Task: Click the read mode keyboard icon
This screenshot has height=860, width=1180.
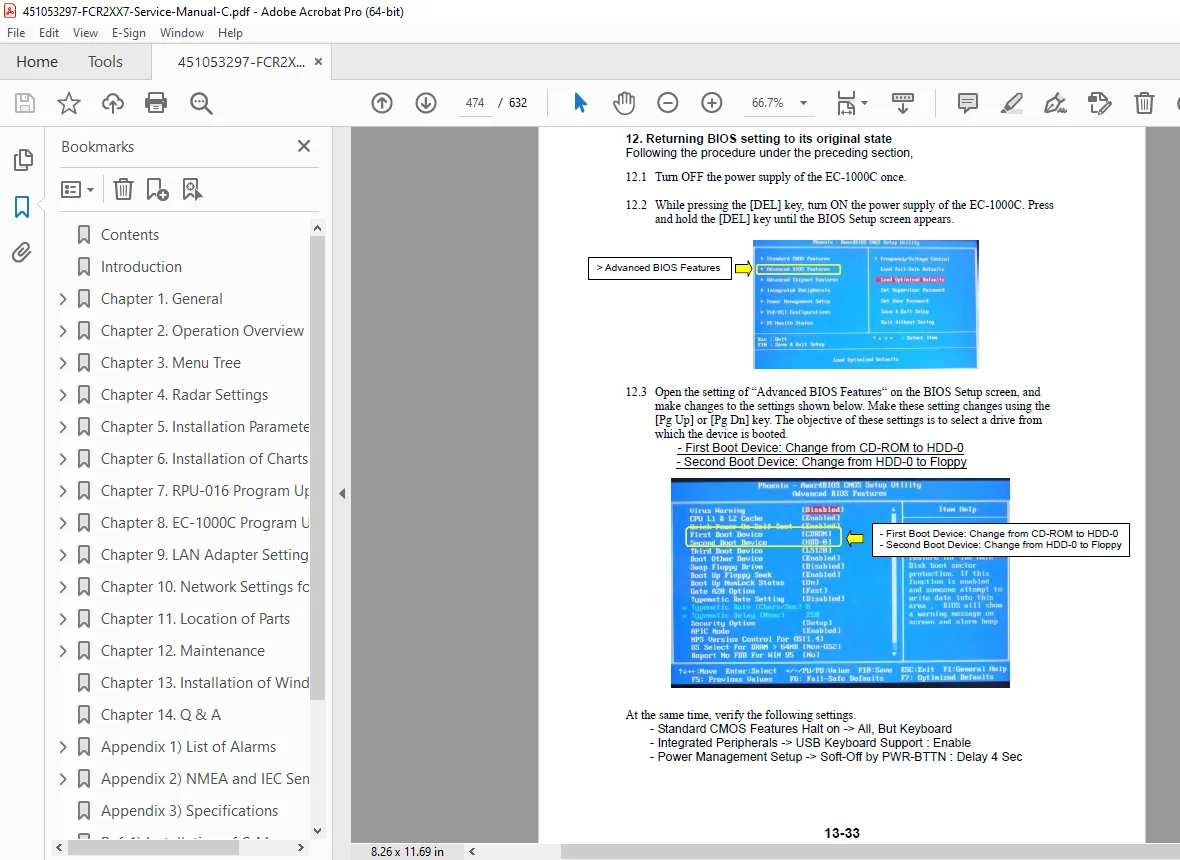Action: click(902, 103)
